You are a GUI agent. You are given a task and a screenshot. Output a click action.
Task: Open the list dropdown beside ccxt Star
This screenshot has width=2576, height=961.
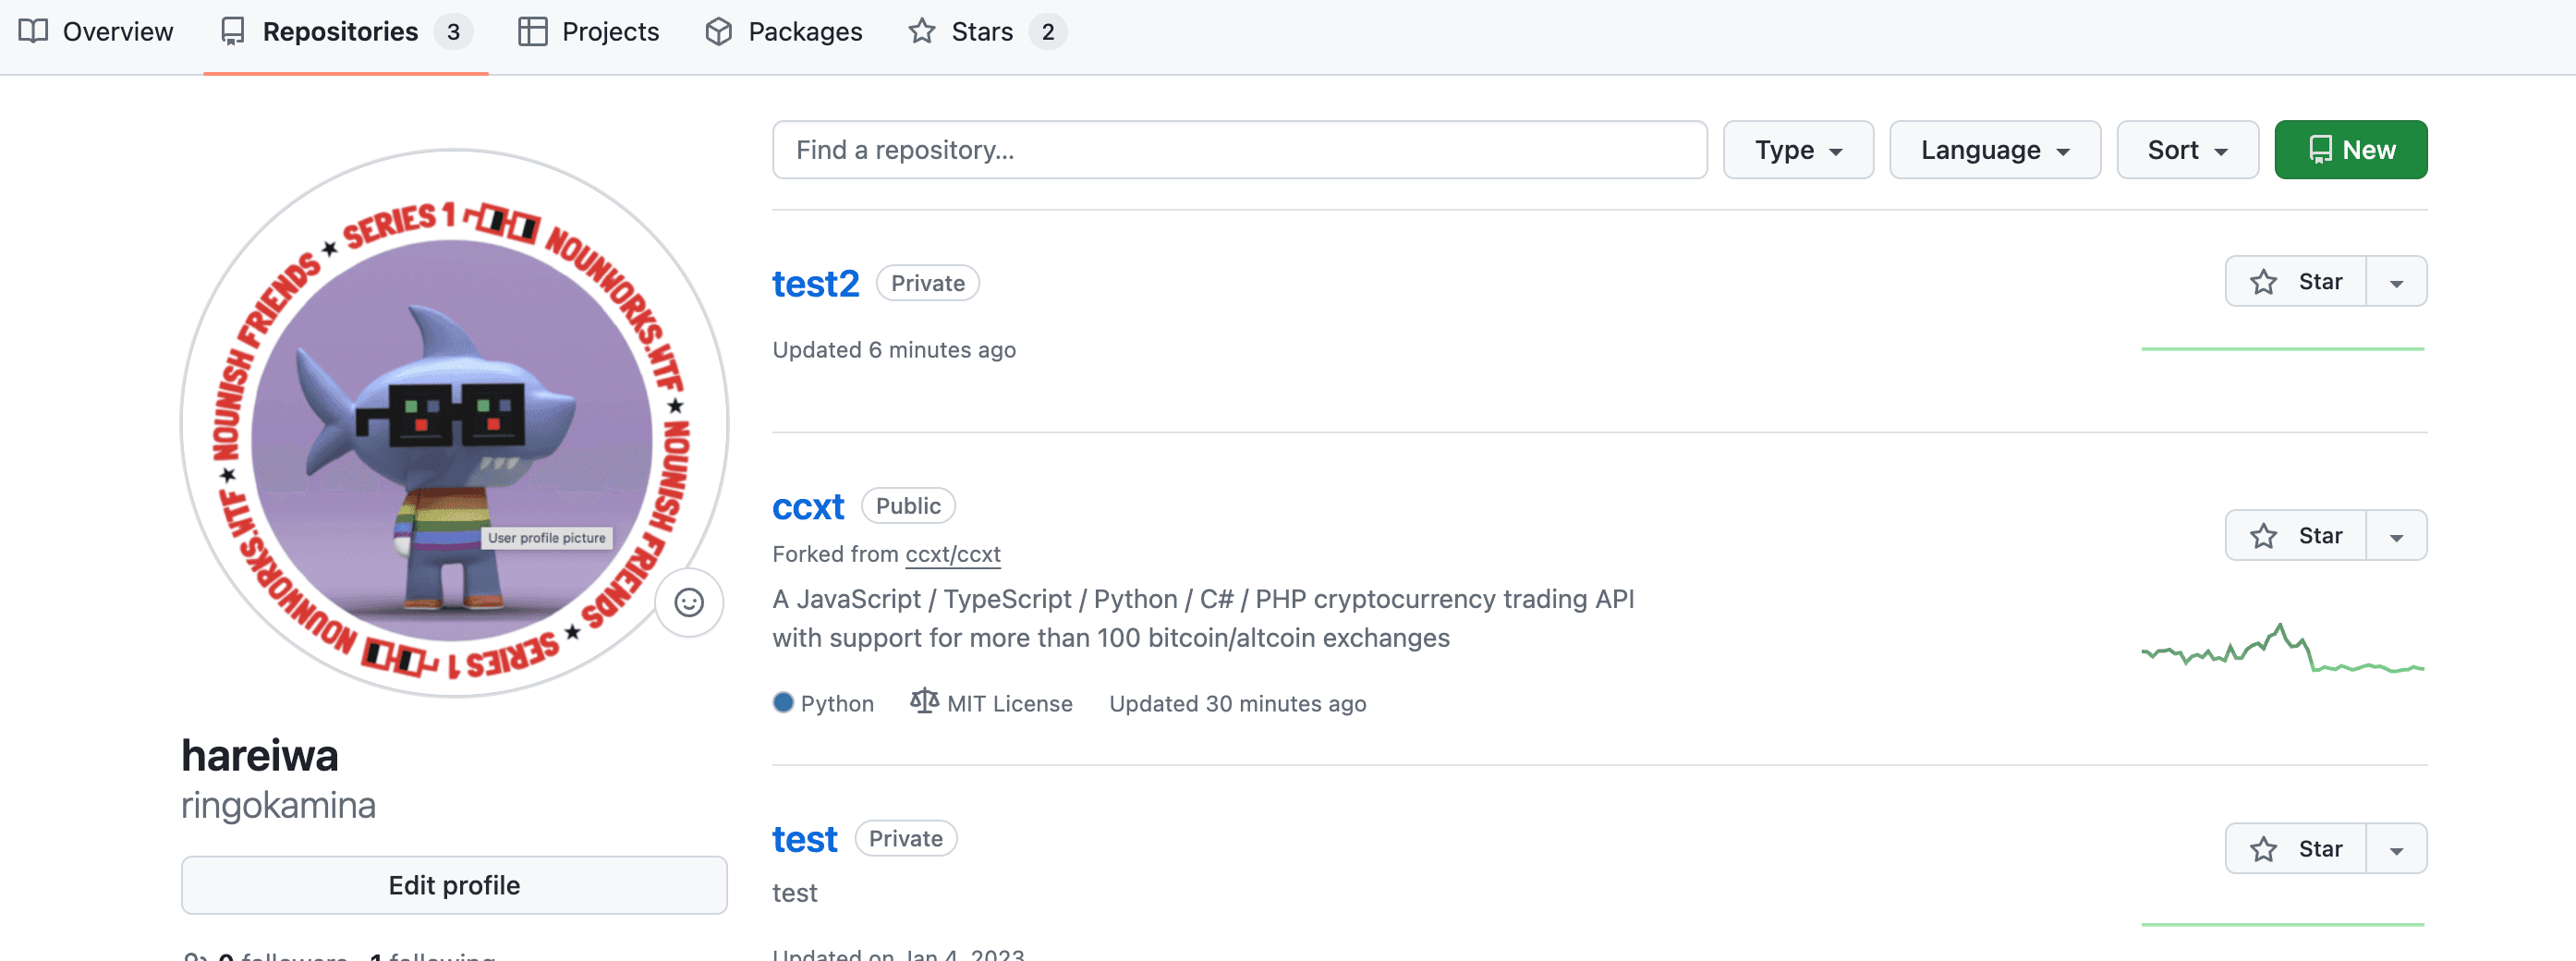[x=2396, y=536]
